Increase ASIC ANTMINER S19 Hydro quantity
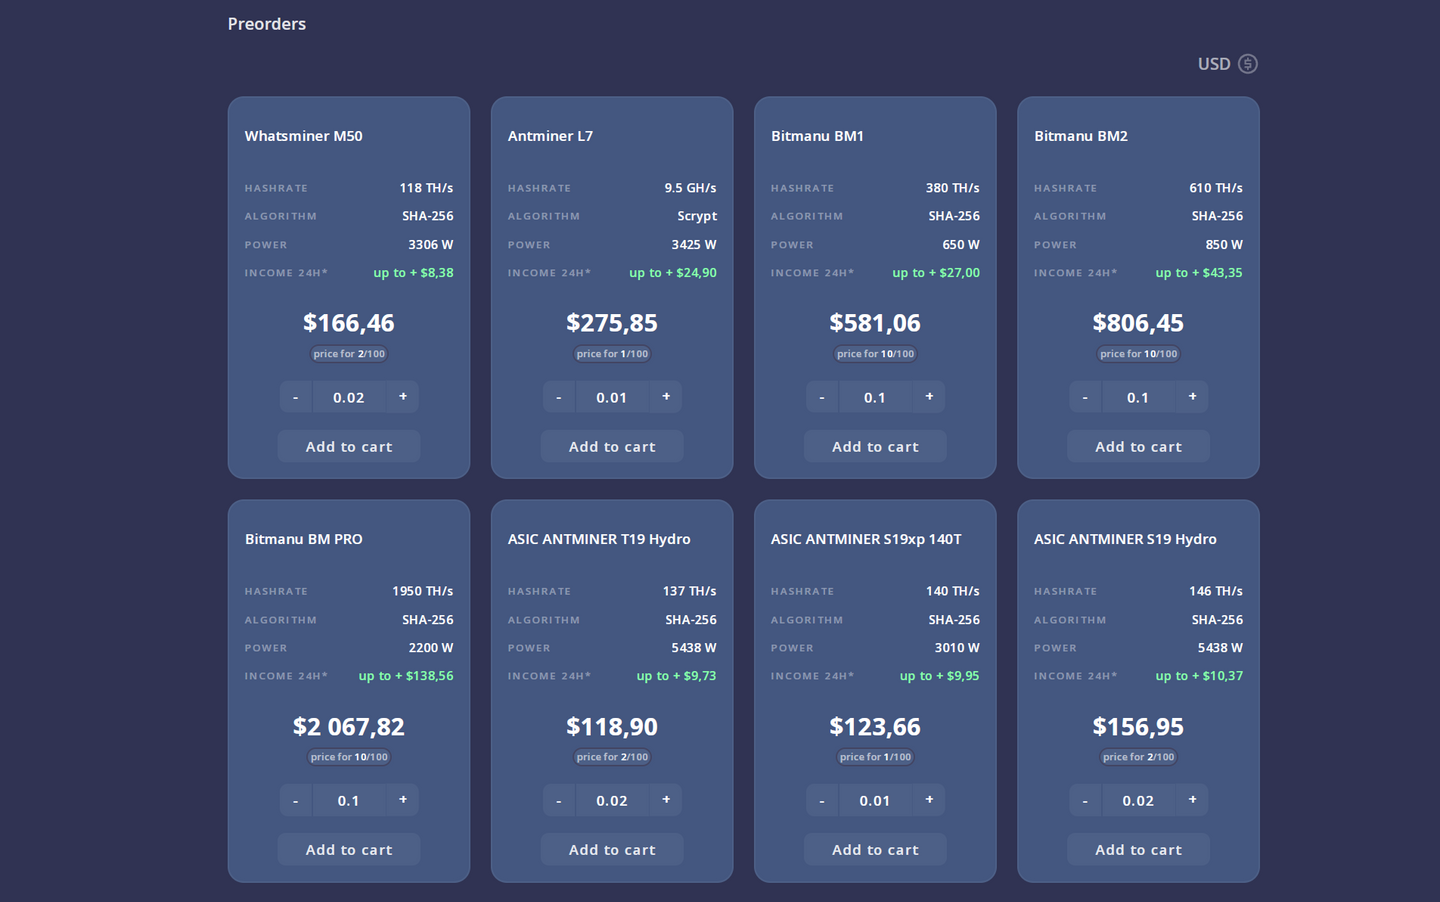 click(1192, 800)
